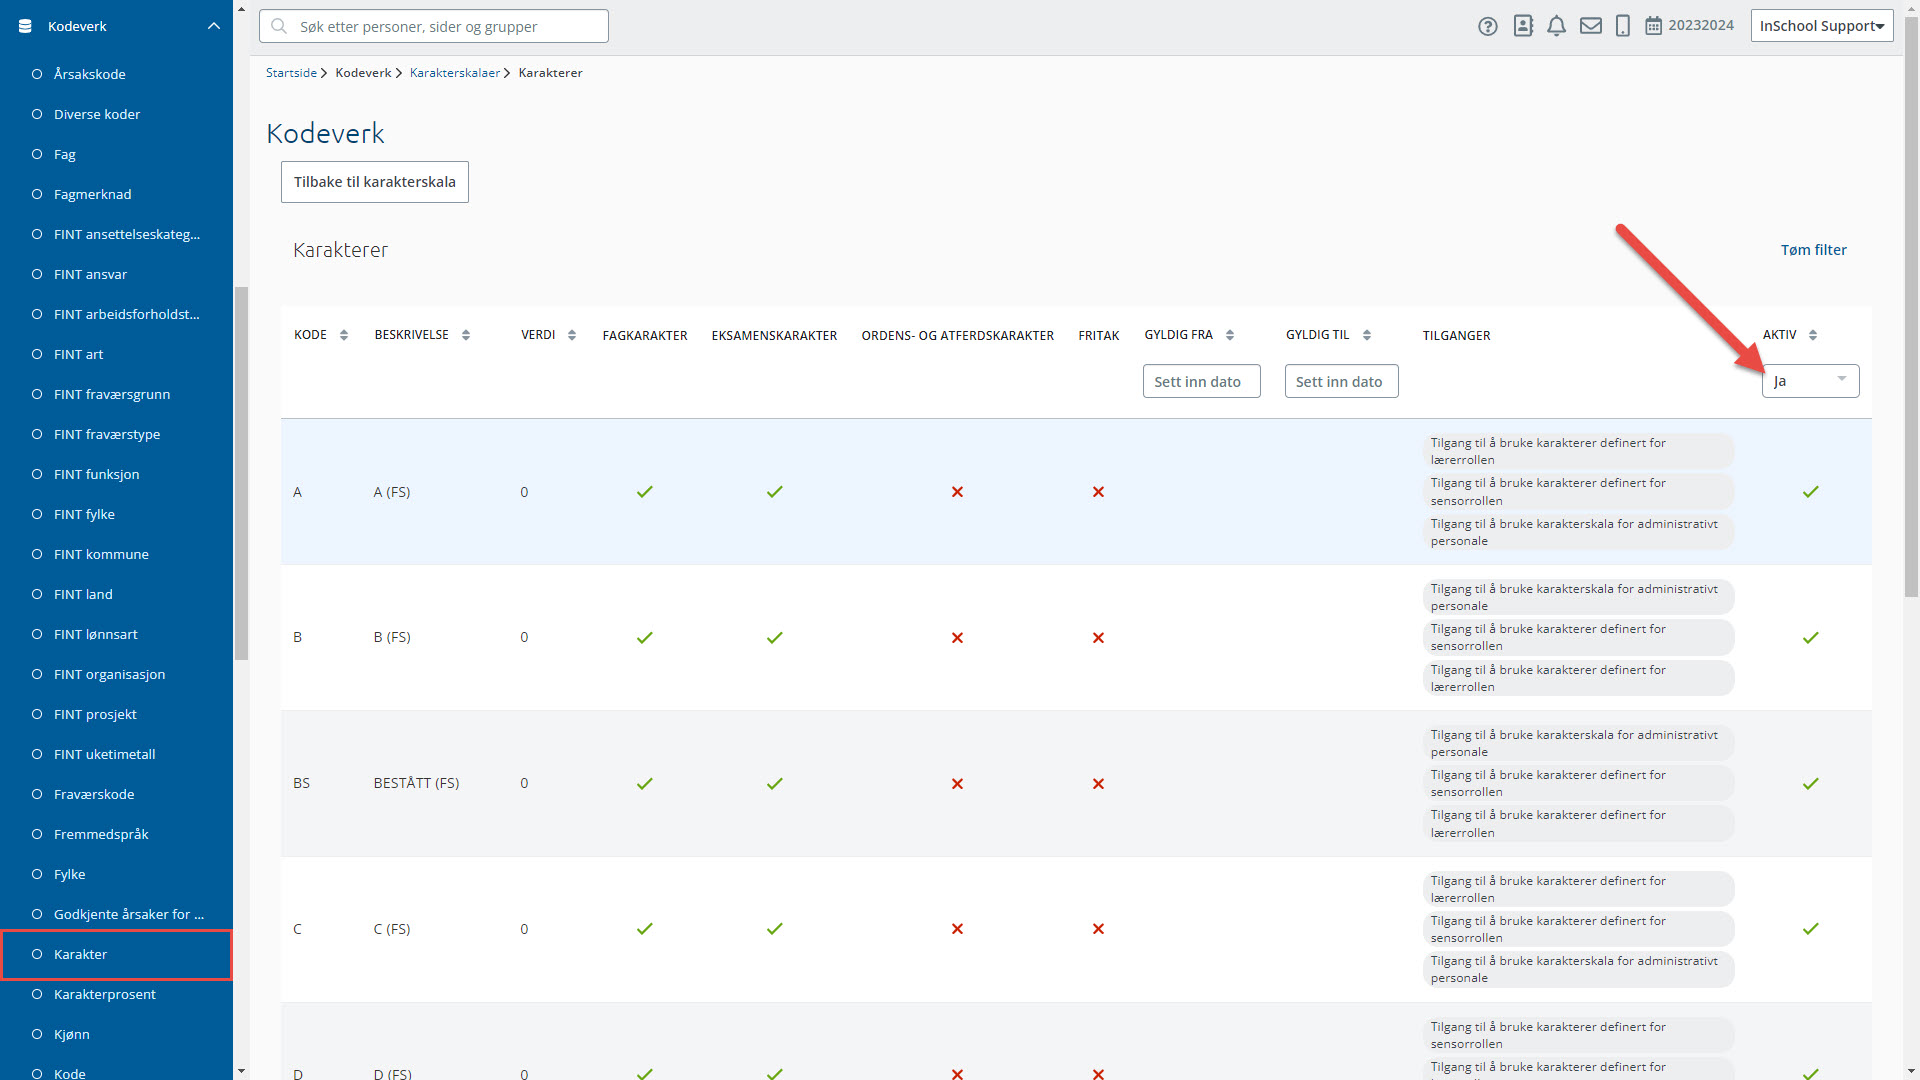
Task: Click the search magnifier icon
Action: tap(279, 26)
